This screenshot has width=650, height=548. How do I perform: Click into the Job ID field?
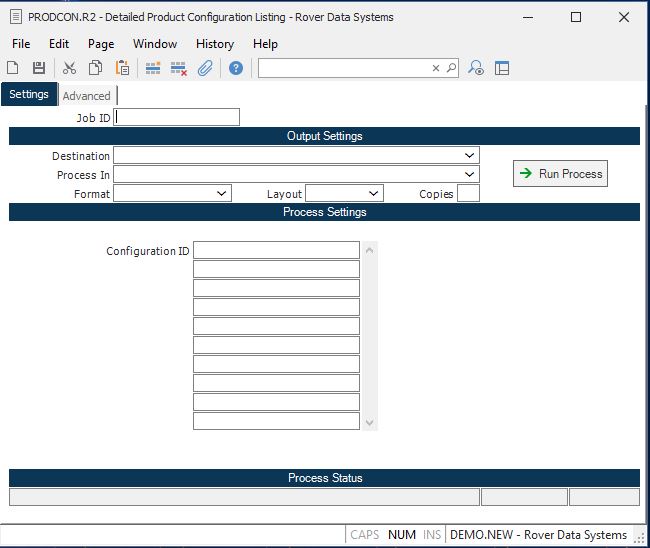[177, 117]
